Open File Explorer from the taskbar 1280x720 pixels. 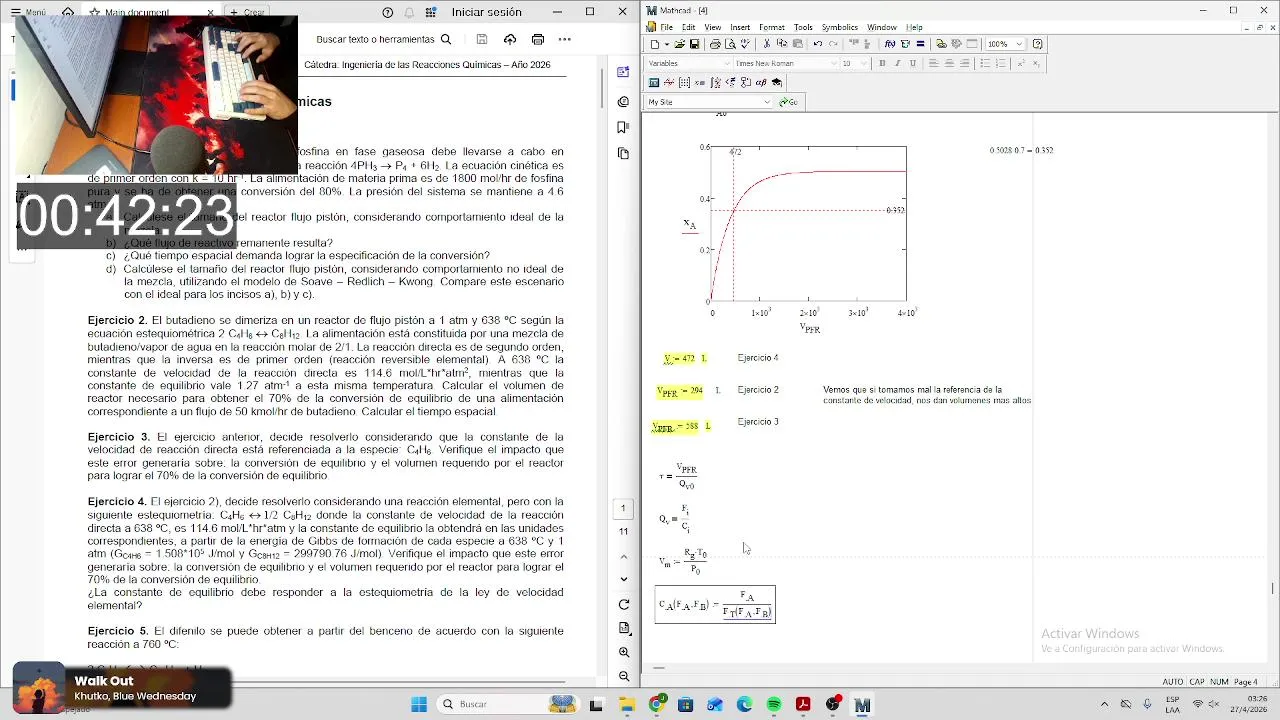click(x=627, y=704)
